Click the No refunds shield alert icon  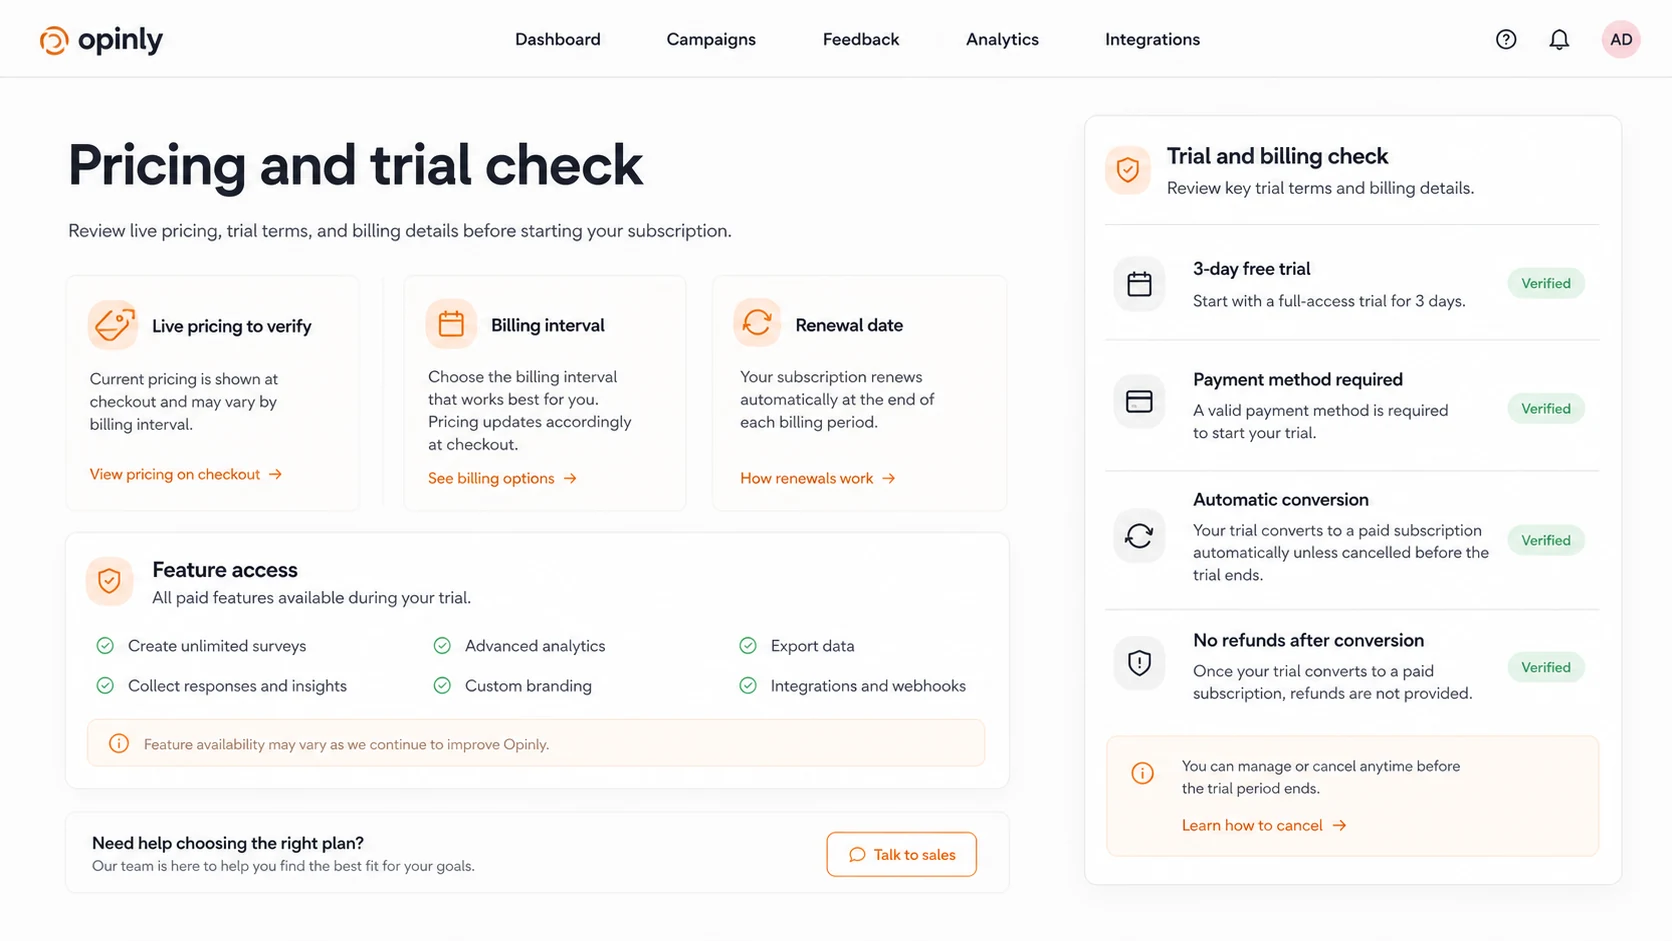click(1139, 663)
